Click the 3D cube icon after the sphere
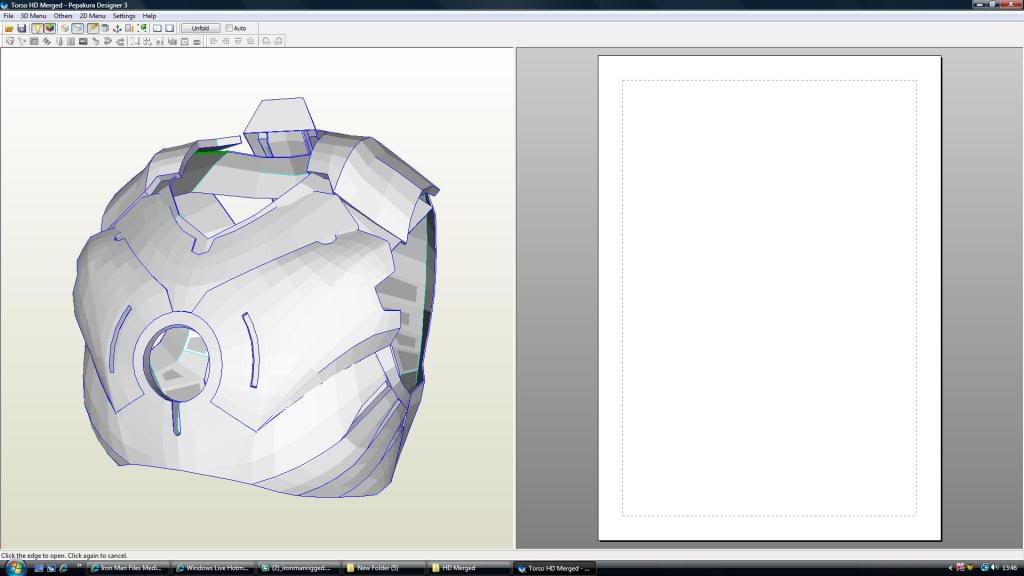Screen dimensions: 1024x576 65,28
